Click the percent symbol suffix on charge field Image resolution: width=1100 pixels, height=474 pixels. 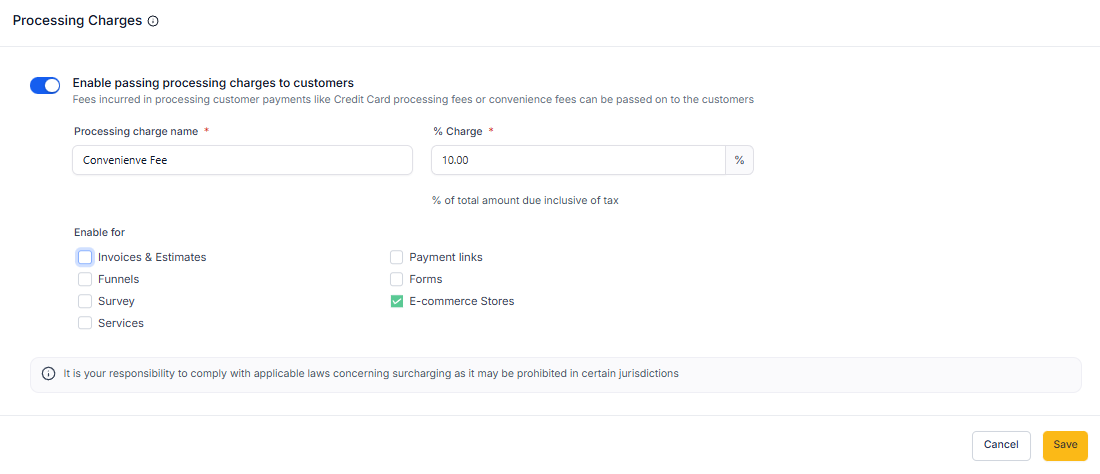point(739,160)
